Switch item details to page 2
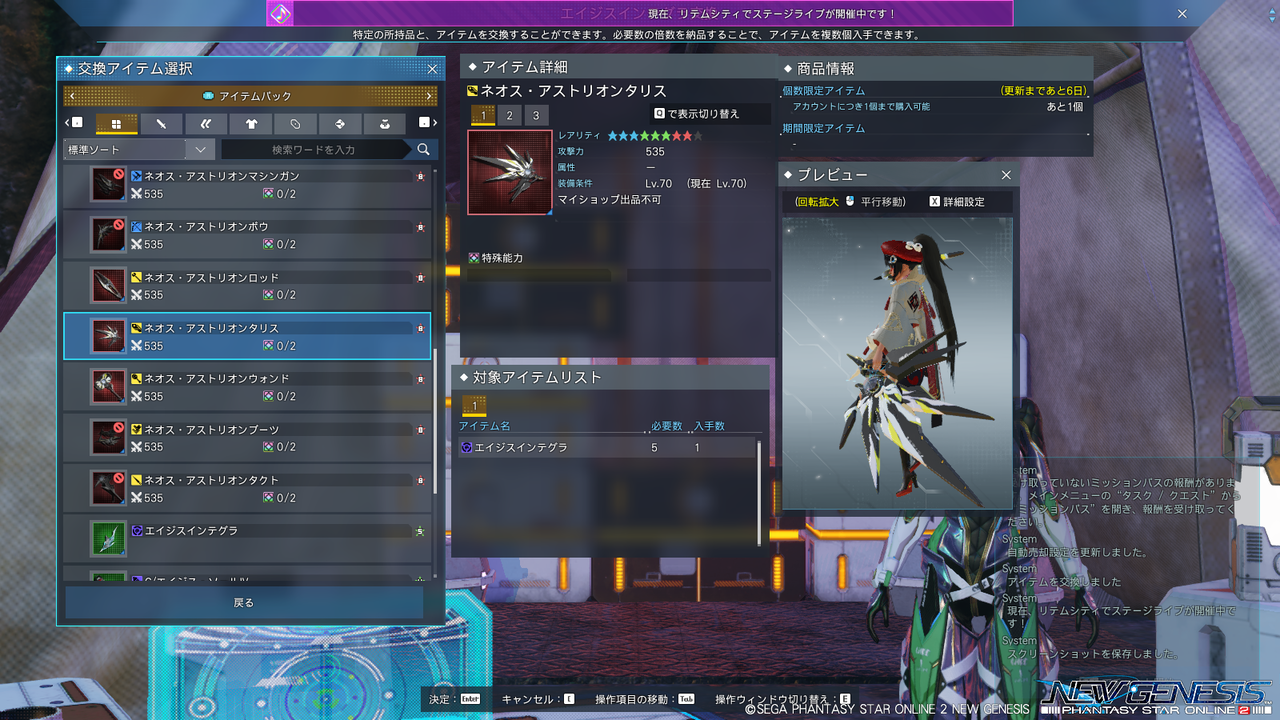 click(509, 115)
